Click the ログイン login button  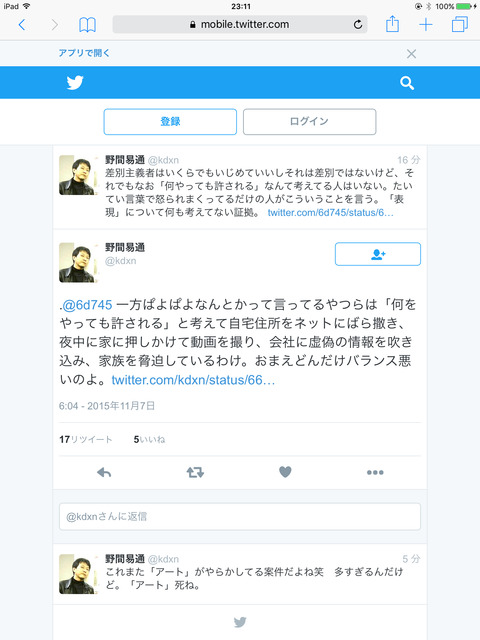pos(309,122)
